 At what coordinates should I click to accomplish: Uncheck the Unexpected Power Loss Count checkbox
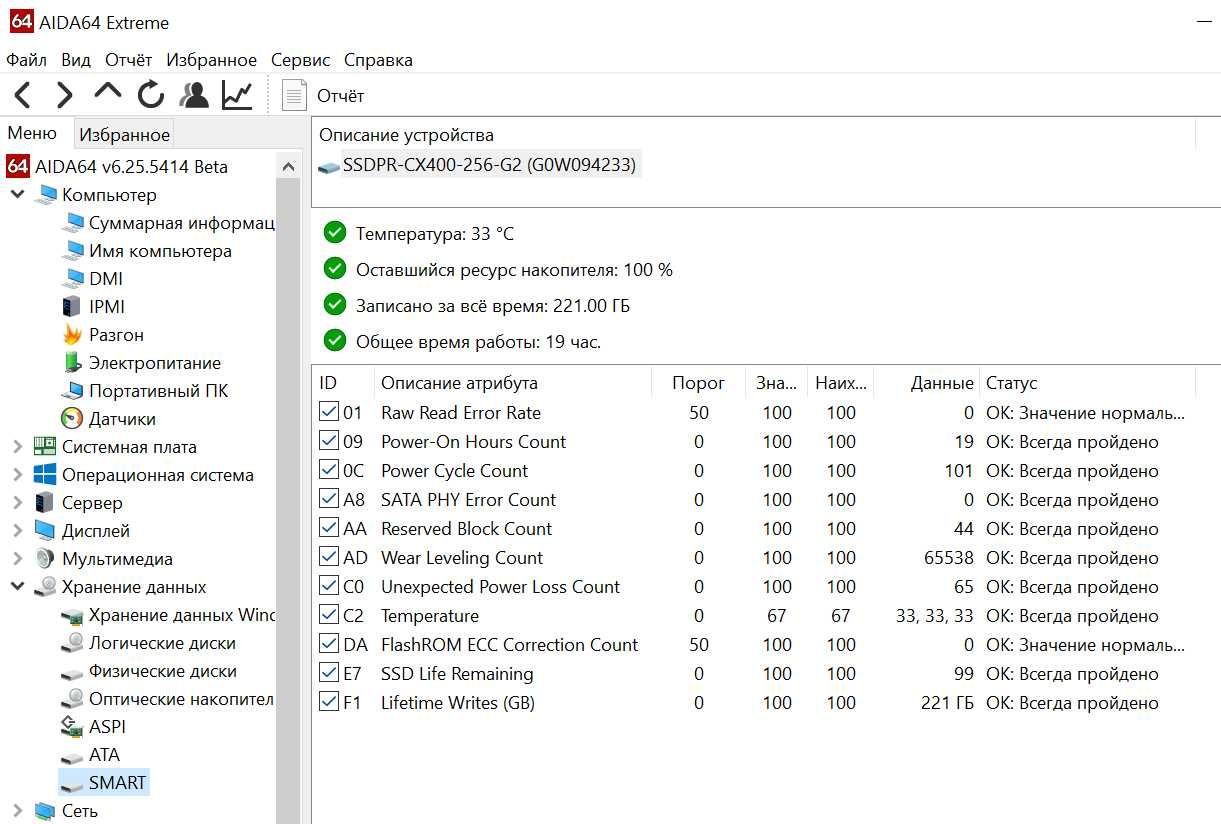[328, 586]
